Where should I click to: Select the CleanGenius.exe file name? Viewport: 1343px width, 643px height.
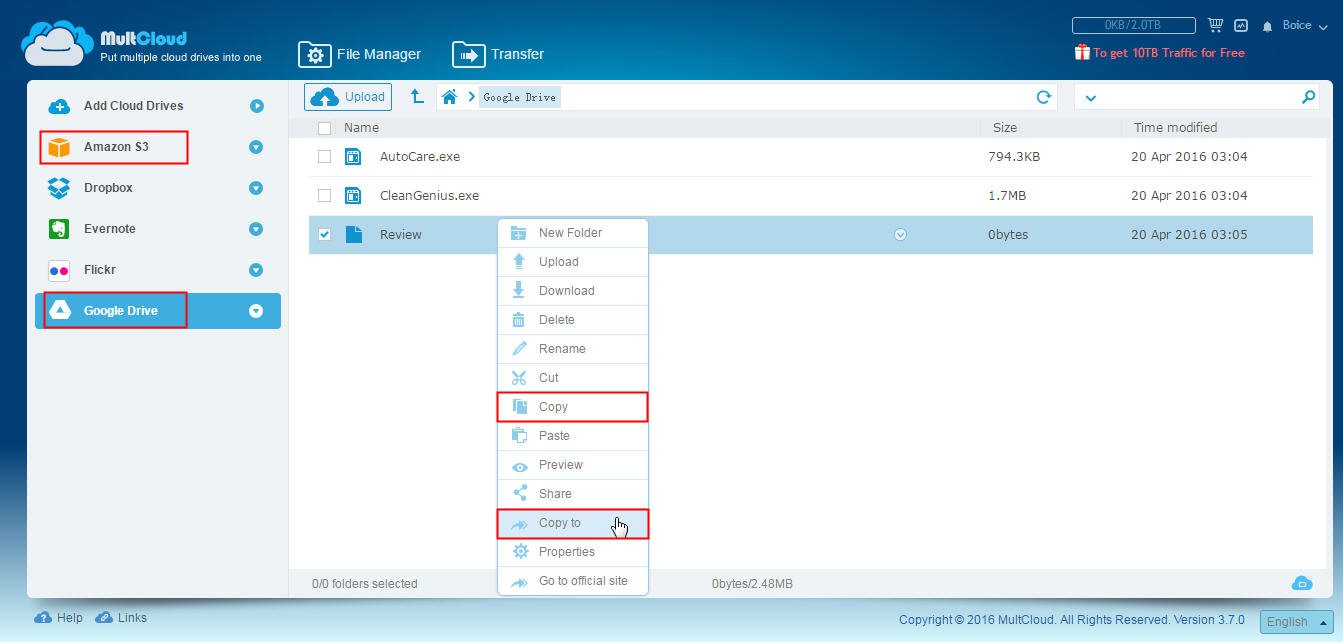coord(430,196)
